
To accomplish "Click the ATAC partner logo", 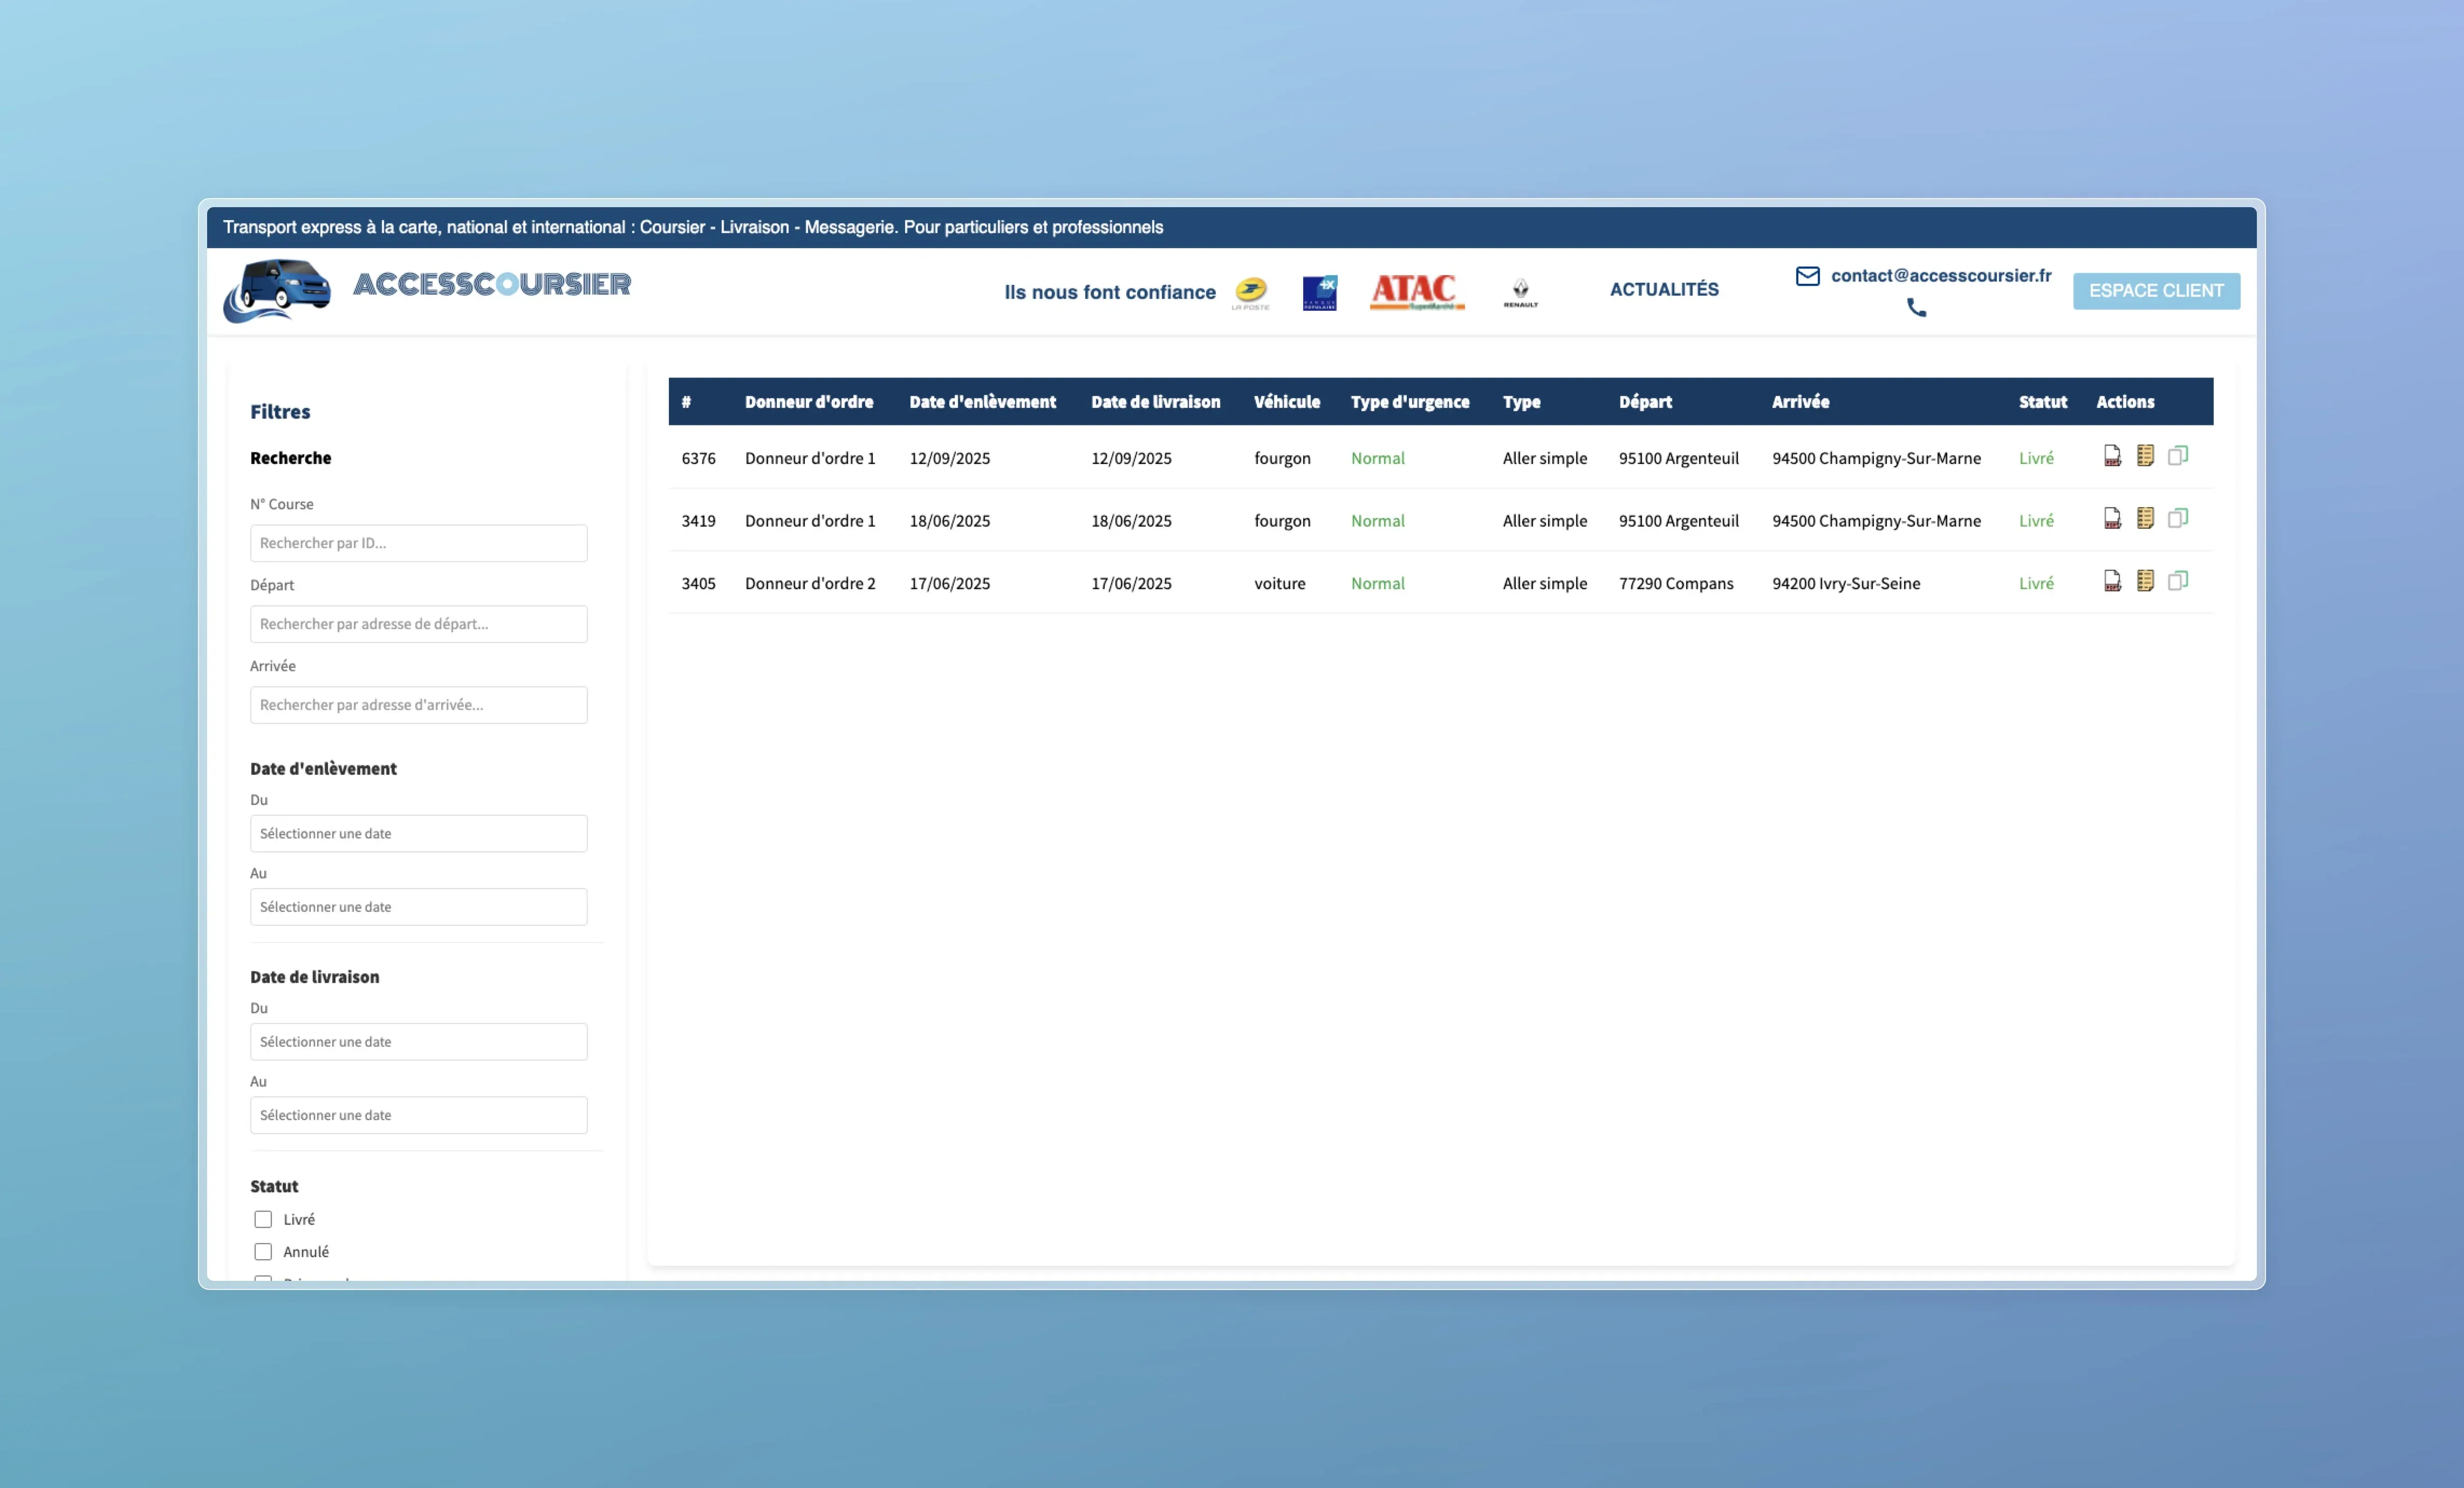I will pyautogui.click(x=1416, y=291).
